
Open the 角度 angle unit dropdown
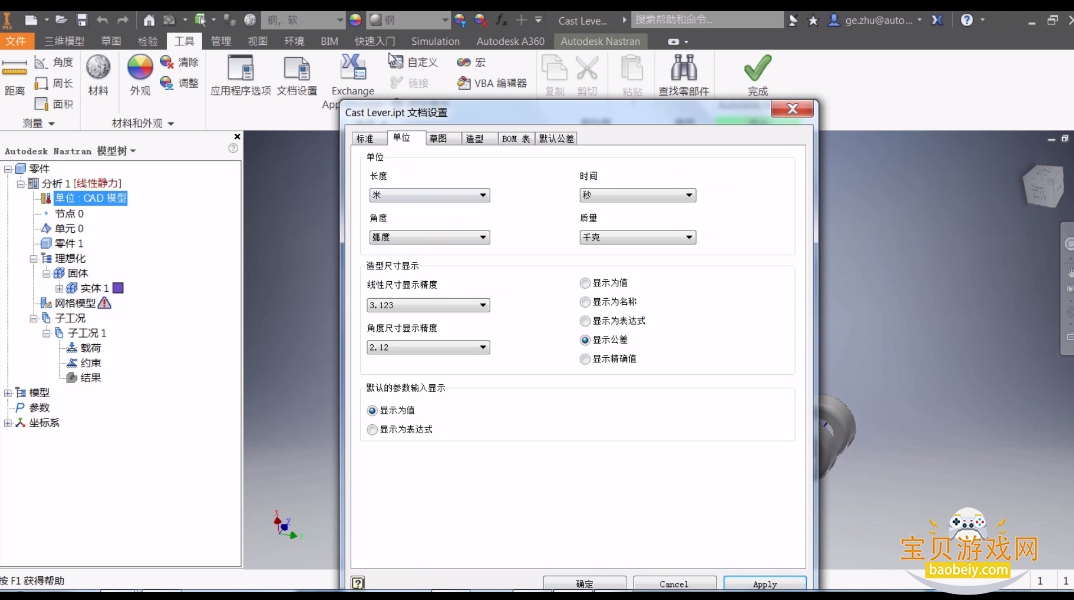[x=429, y=237]
